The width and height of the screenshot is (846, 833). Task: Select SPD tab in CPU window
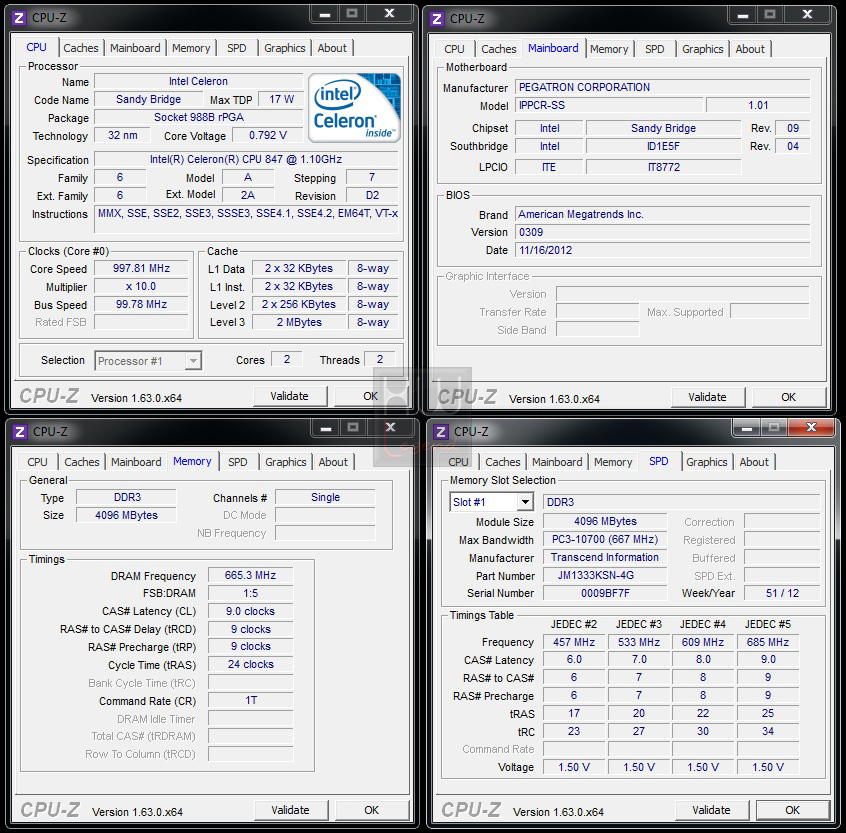236,48
